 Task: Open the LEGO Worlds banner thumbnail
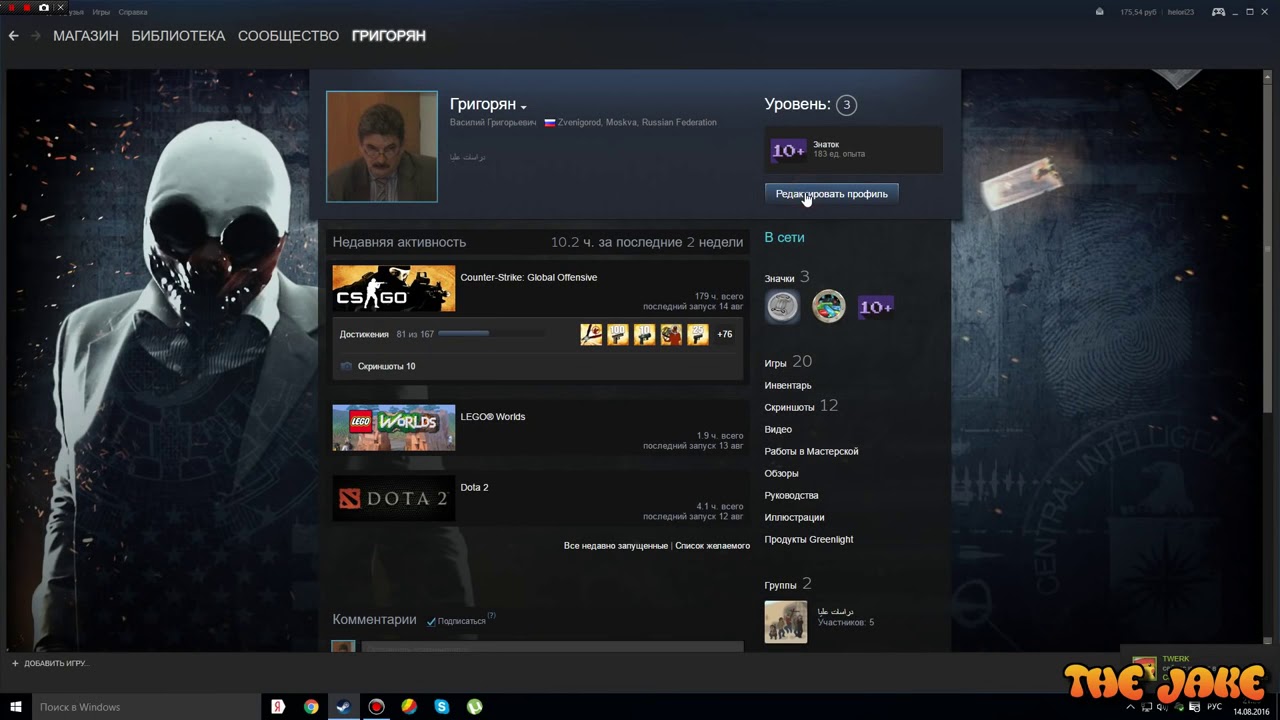(x=394, y=428)
